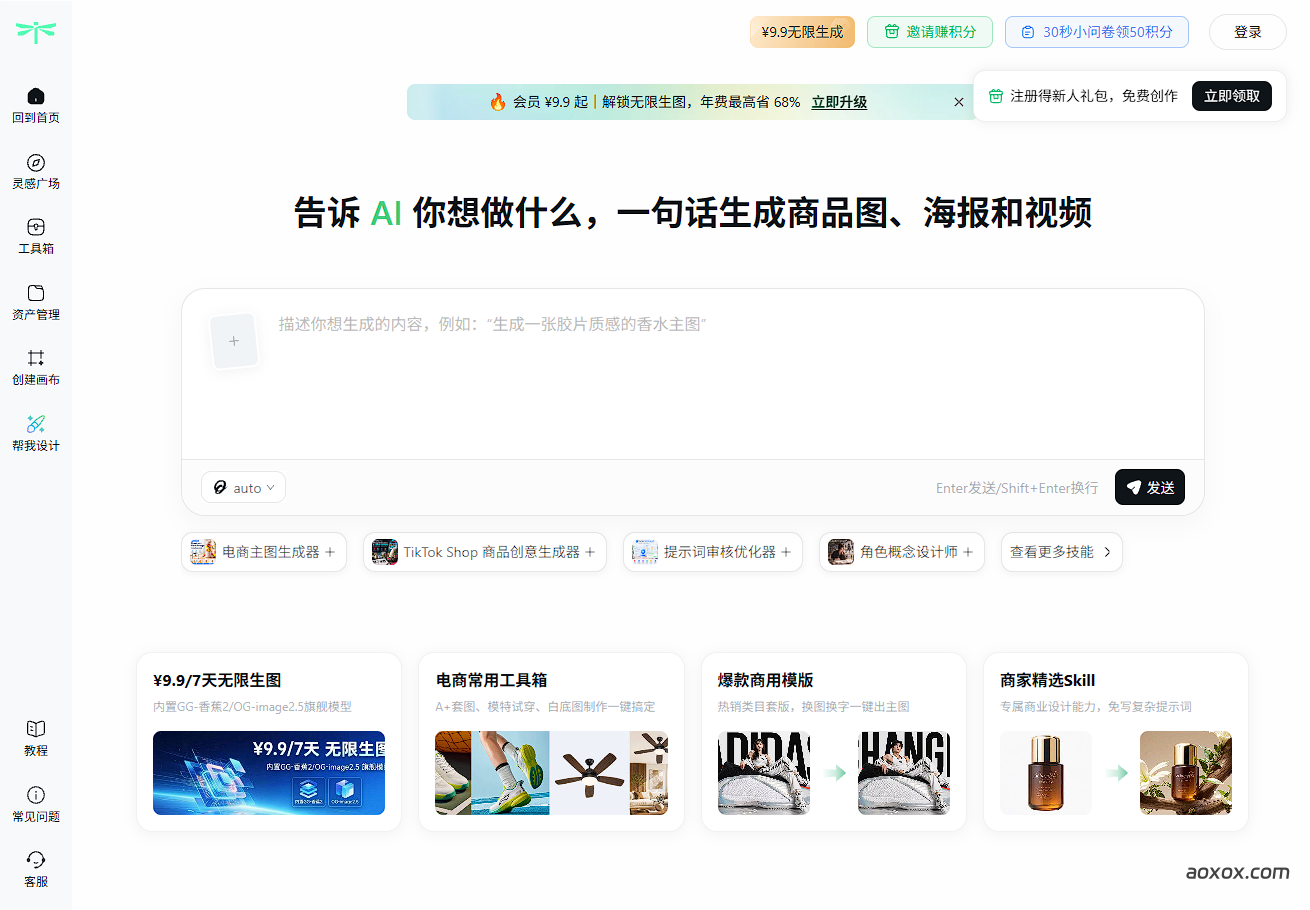1310x910 pixels.
Task: Open 帮我设计 magic wand icon
Action: click(36, 424)
